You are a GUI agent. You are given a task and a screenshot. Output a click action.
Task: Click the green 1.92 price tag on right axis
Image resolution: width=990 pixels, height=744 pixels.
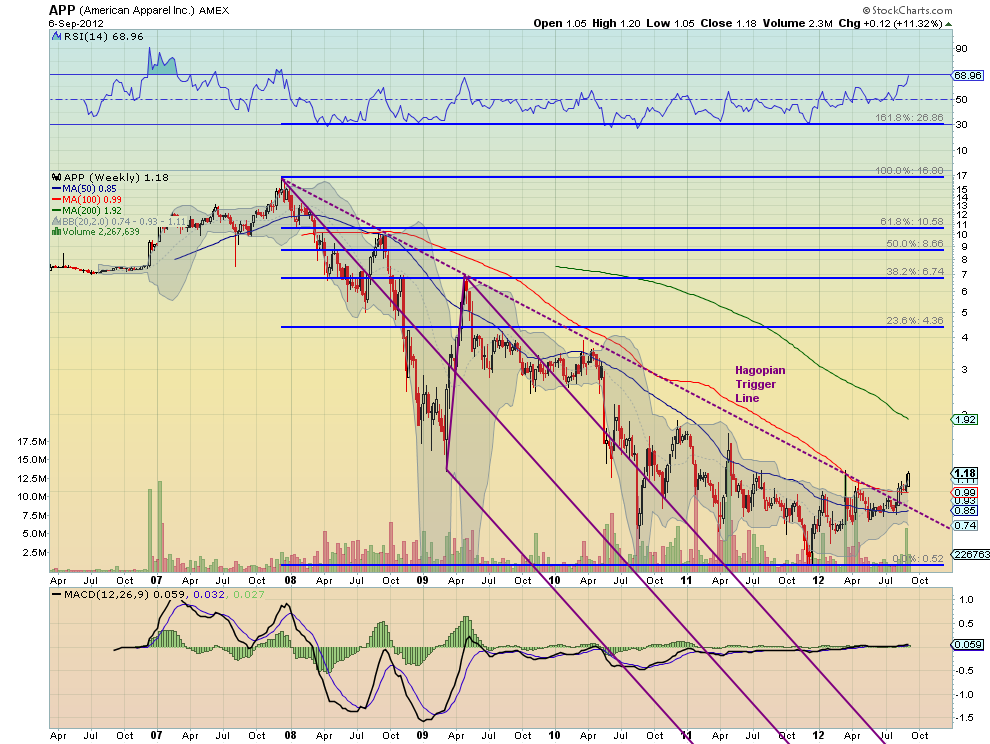coord(966,419)
